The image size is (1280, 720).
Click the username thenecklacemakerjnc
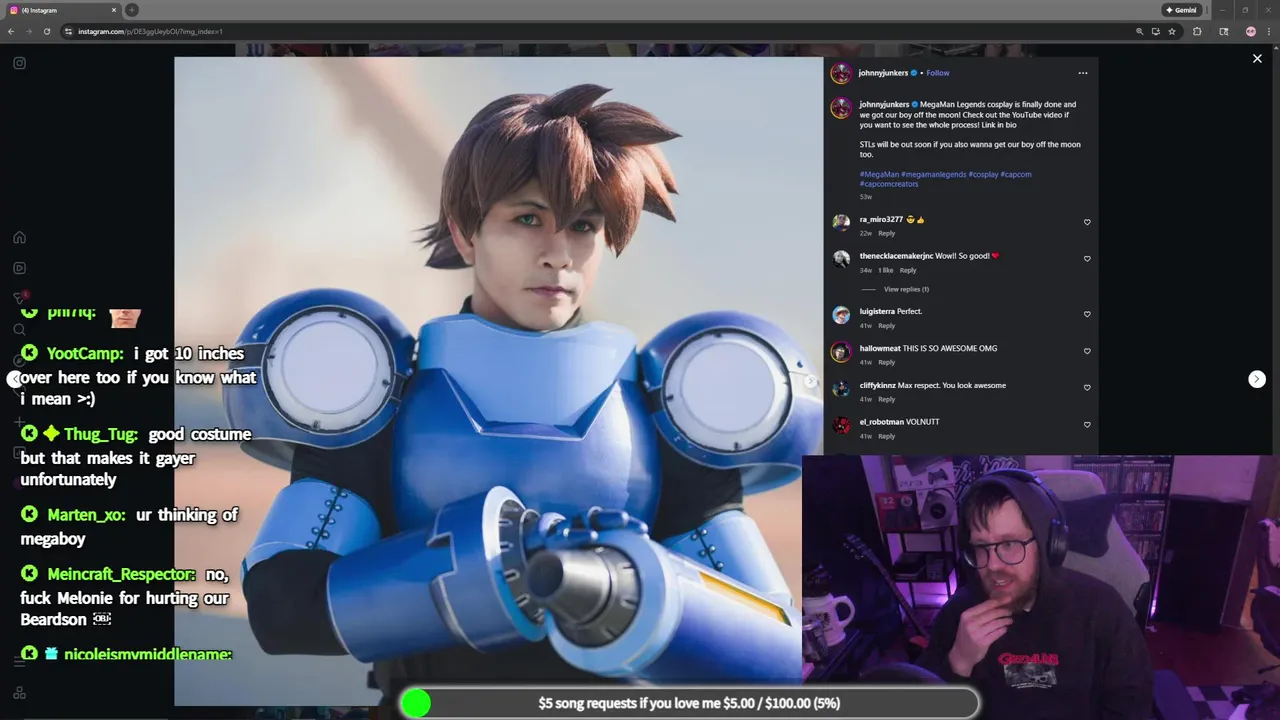(x=896, y=256)
